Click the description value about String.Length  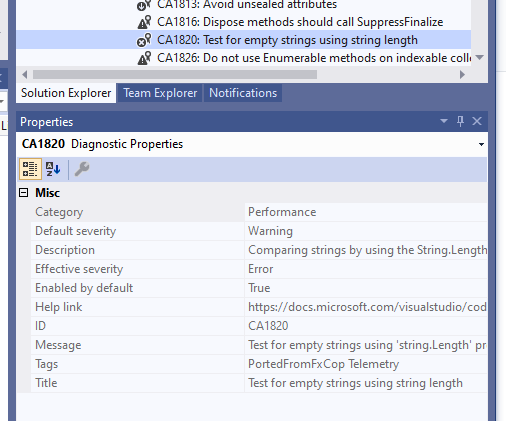[366, 250]
